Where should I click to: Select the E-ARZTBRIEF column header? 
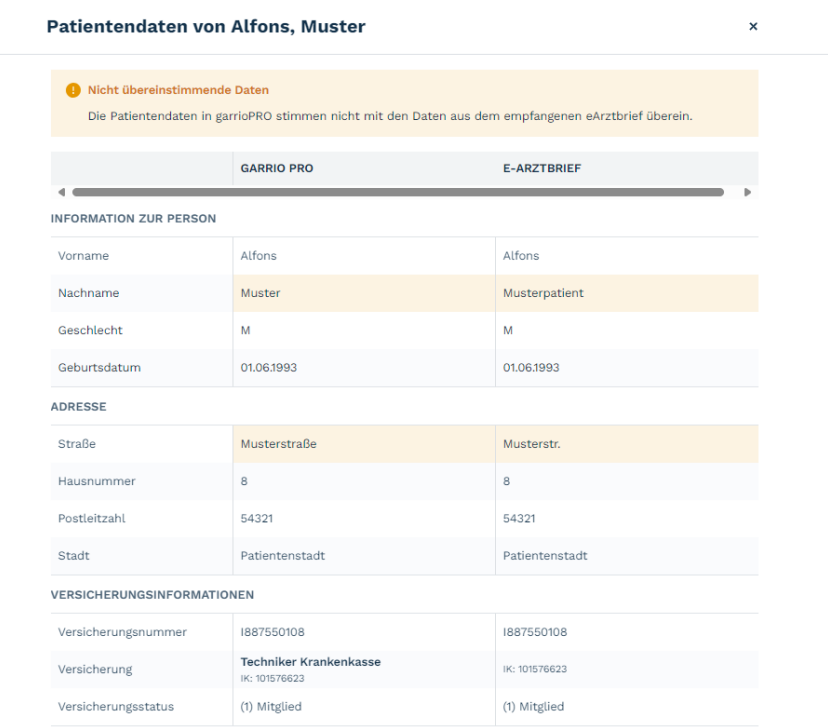(542, 168)
